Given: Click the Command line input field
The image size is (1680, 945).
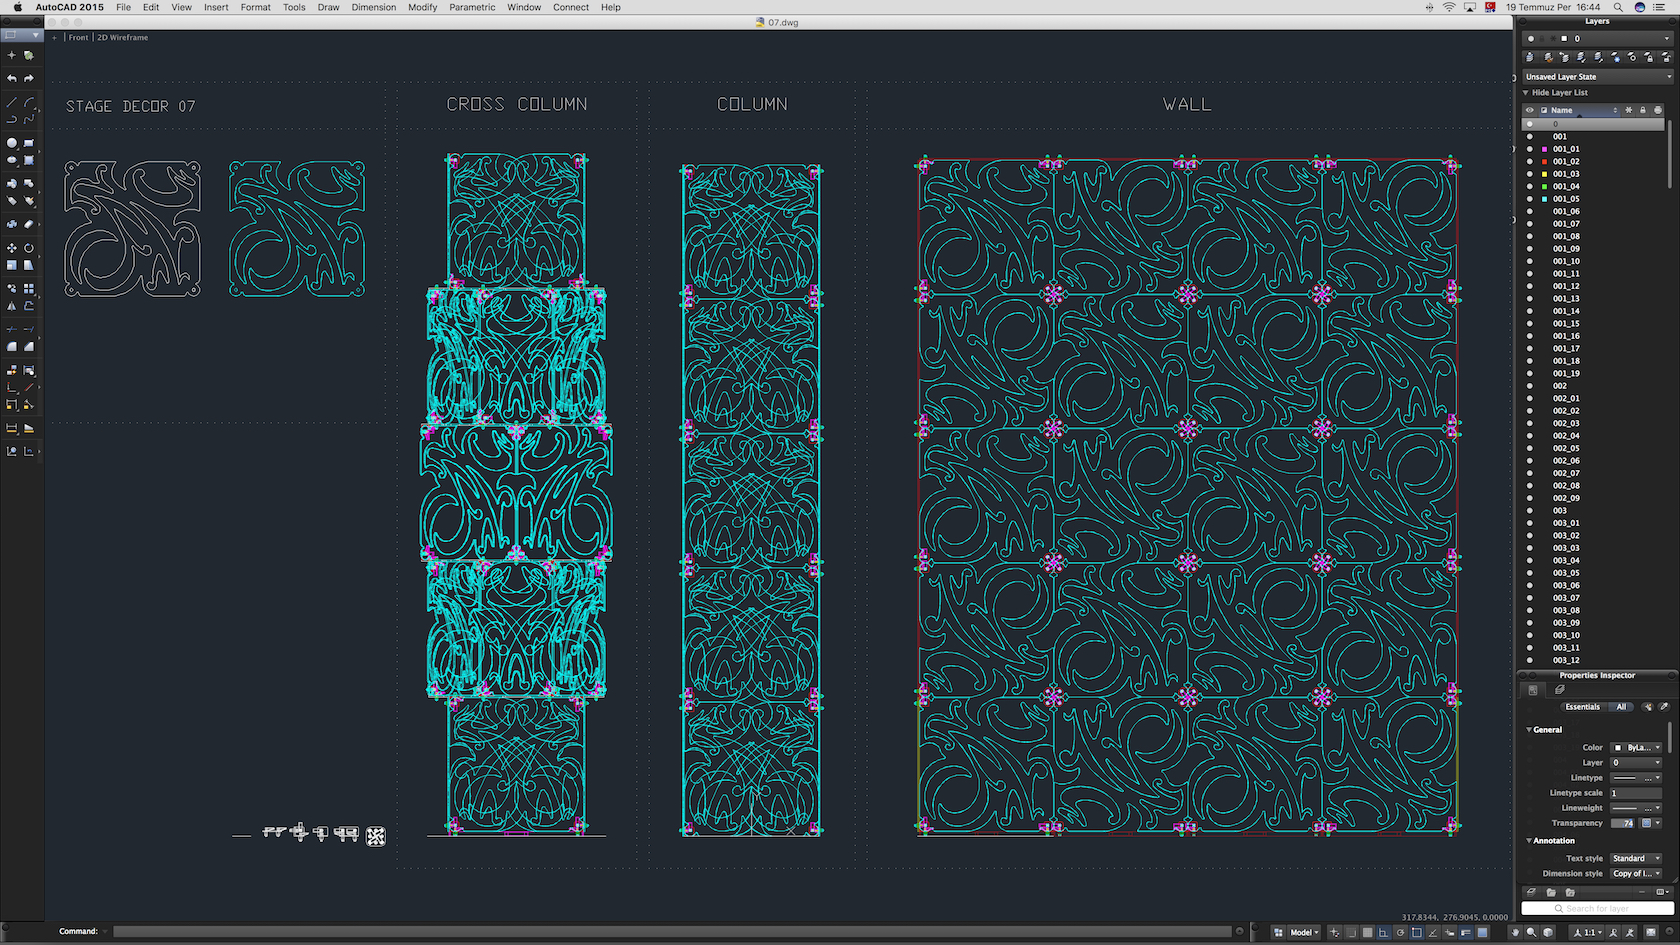Looking at the screenshot, I should tap(673, 932).
